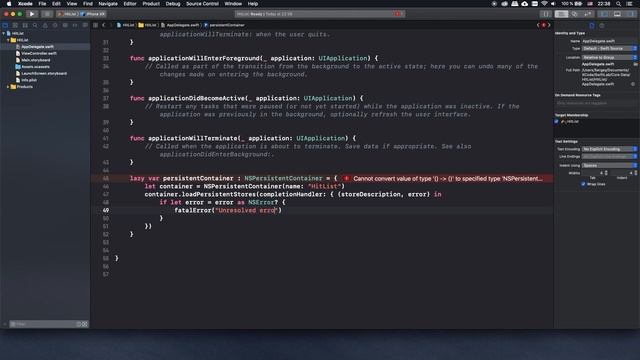
Task: Choose file location folder icon in inspector
Action: point(635,64)
